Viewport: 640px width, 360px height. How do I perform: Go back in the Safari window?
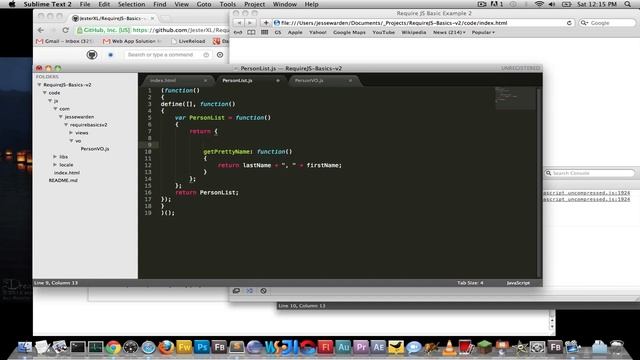pyautogui.click(x=239, y=23)
